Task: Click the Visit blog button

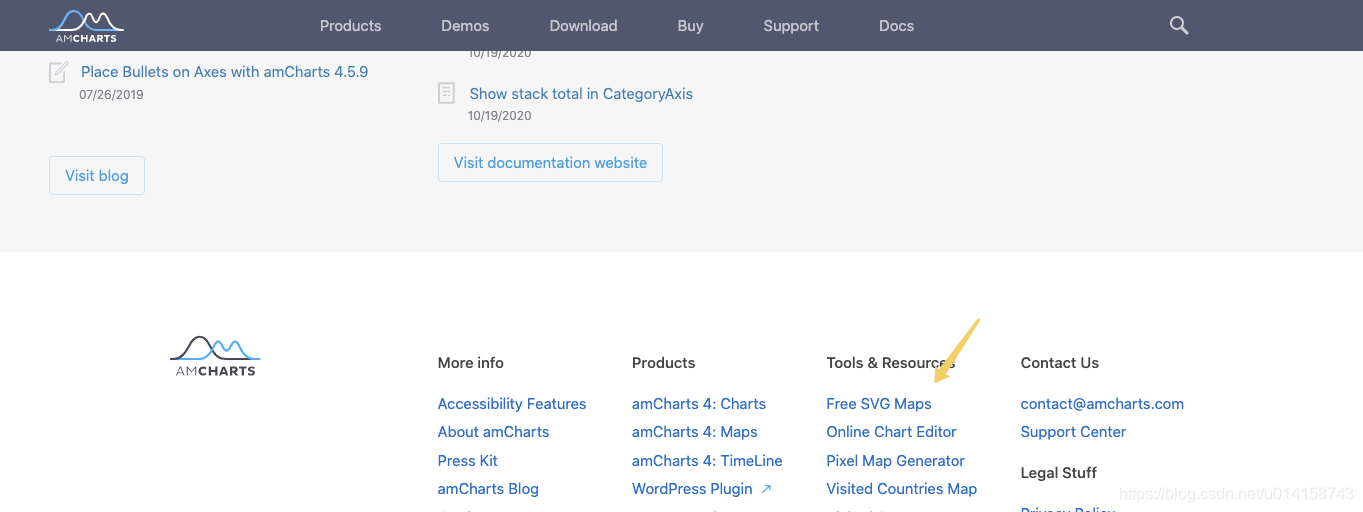Action: 97,175
